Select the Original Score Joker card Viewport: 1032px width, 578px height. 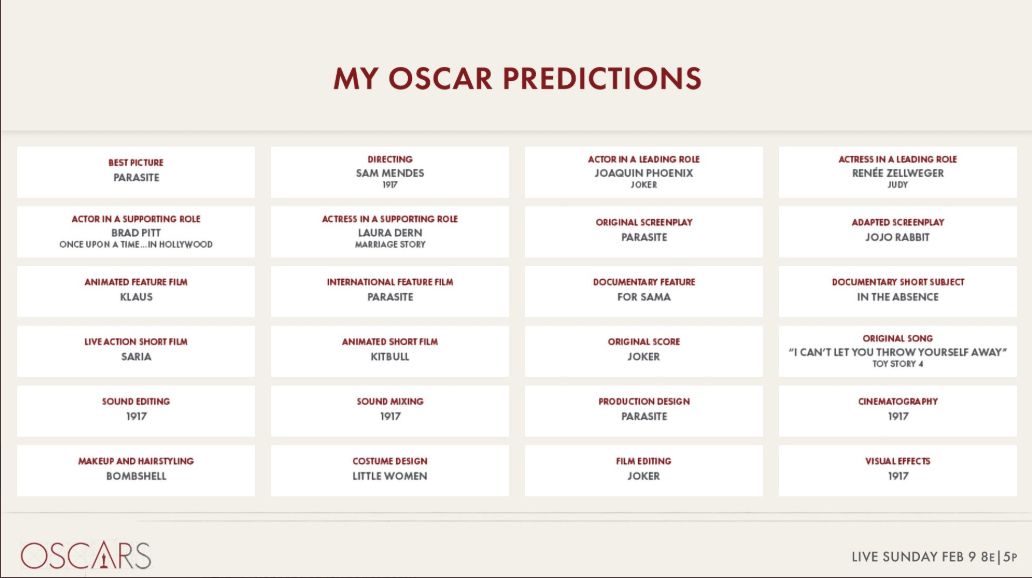click(x=644, y=350)
